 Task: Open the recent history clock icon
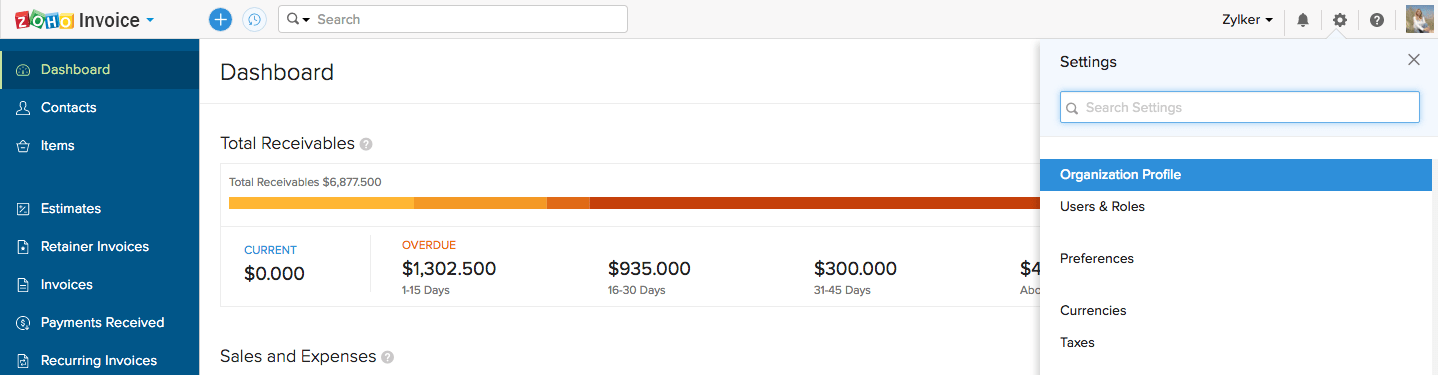pyautogui.click(x=255, y=19)
